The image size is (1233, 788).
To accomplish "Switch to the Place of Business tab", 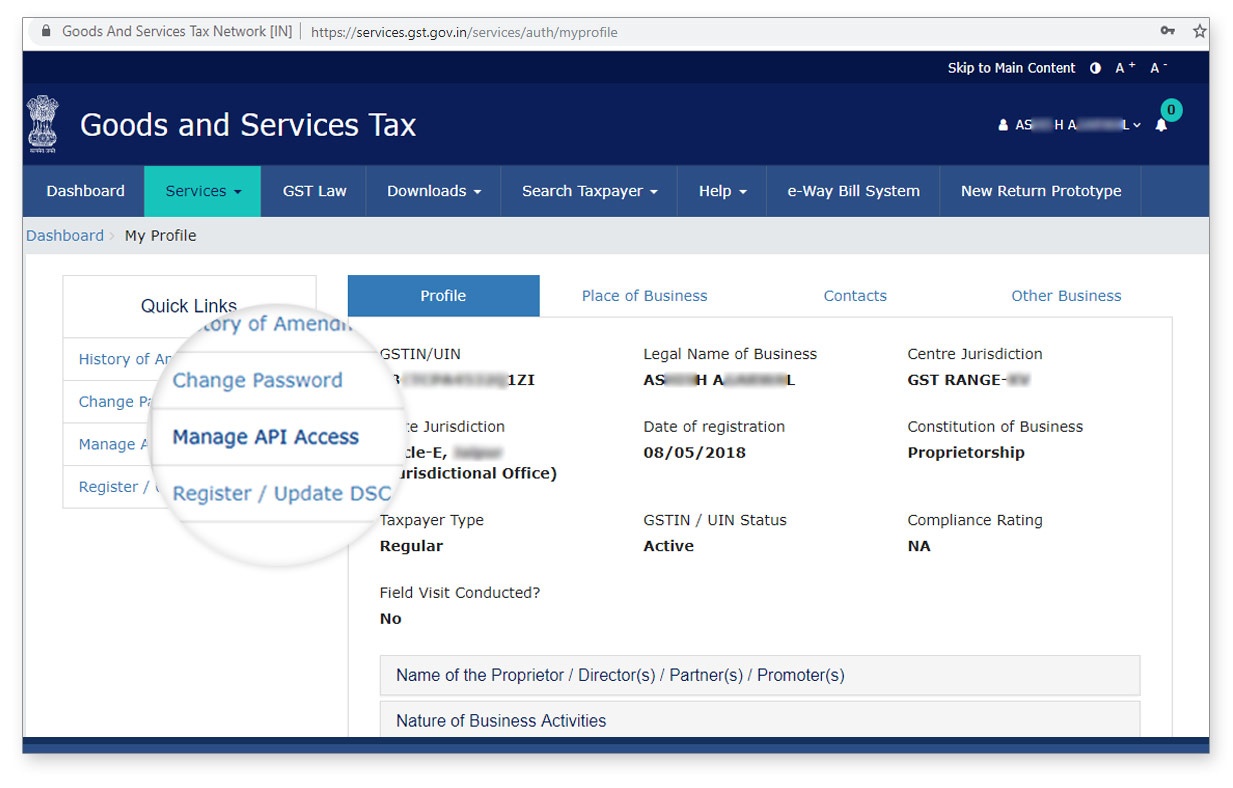I will (x=644, y=296).
